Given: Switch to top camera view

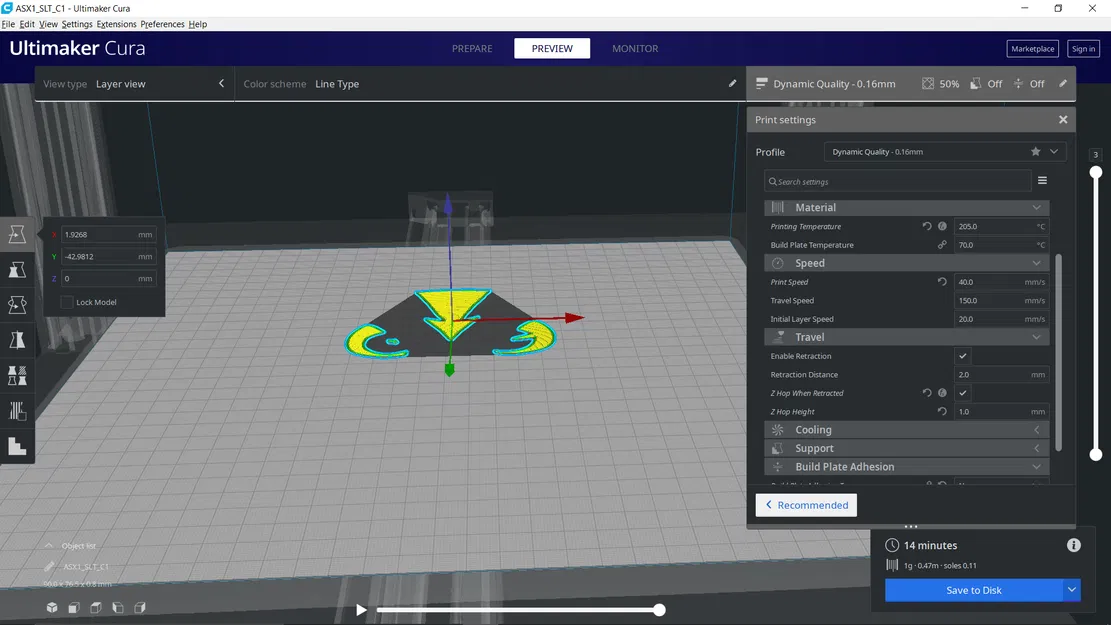Looking at the screenshot, I should click(x=96, y=607).
